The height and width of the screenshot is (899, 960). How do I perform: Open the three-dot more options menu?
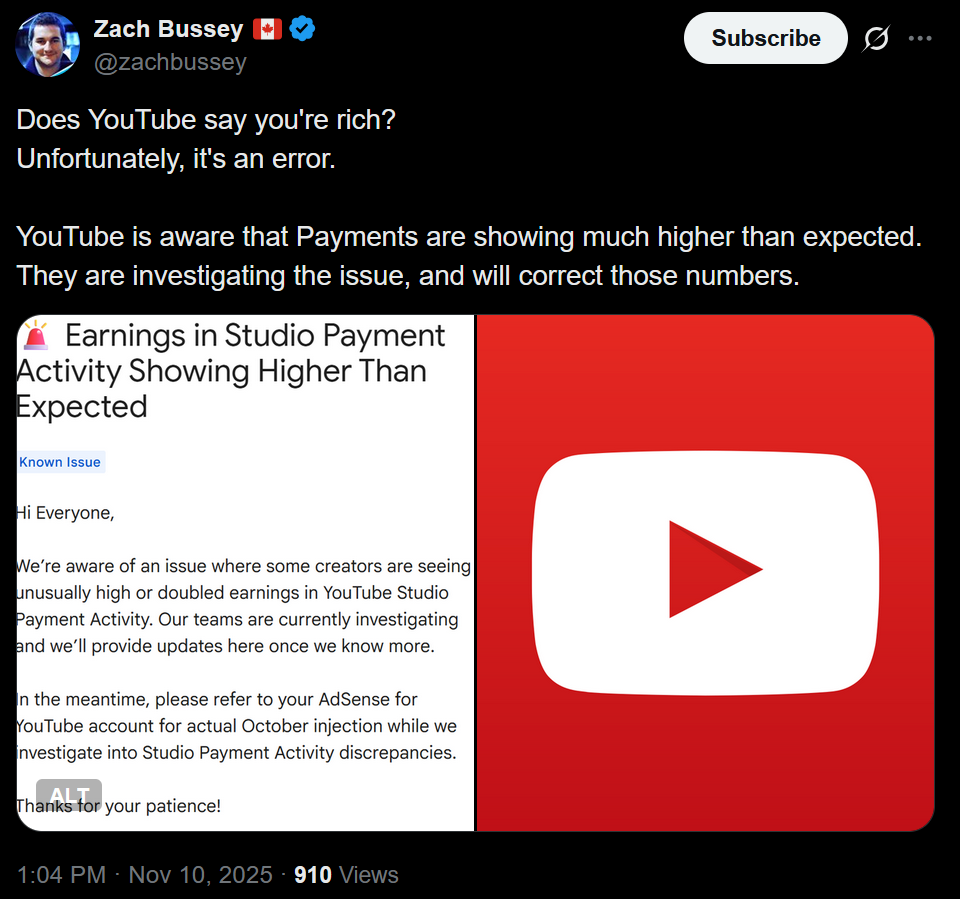[x=920, y=39]
